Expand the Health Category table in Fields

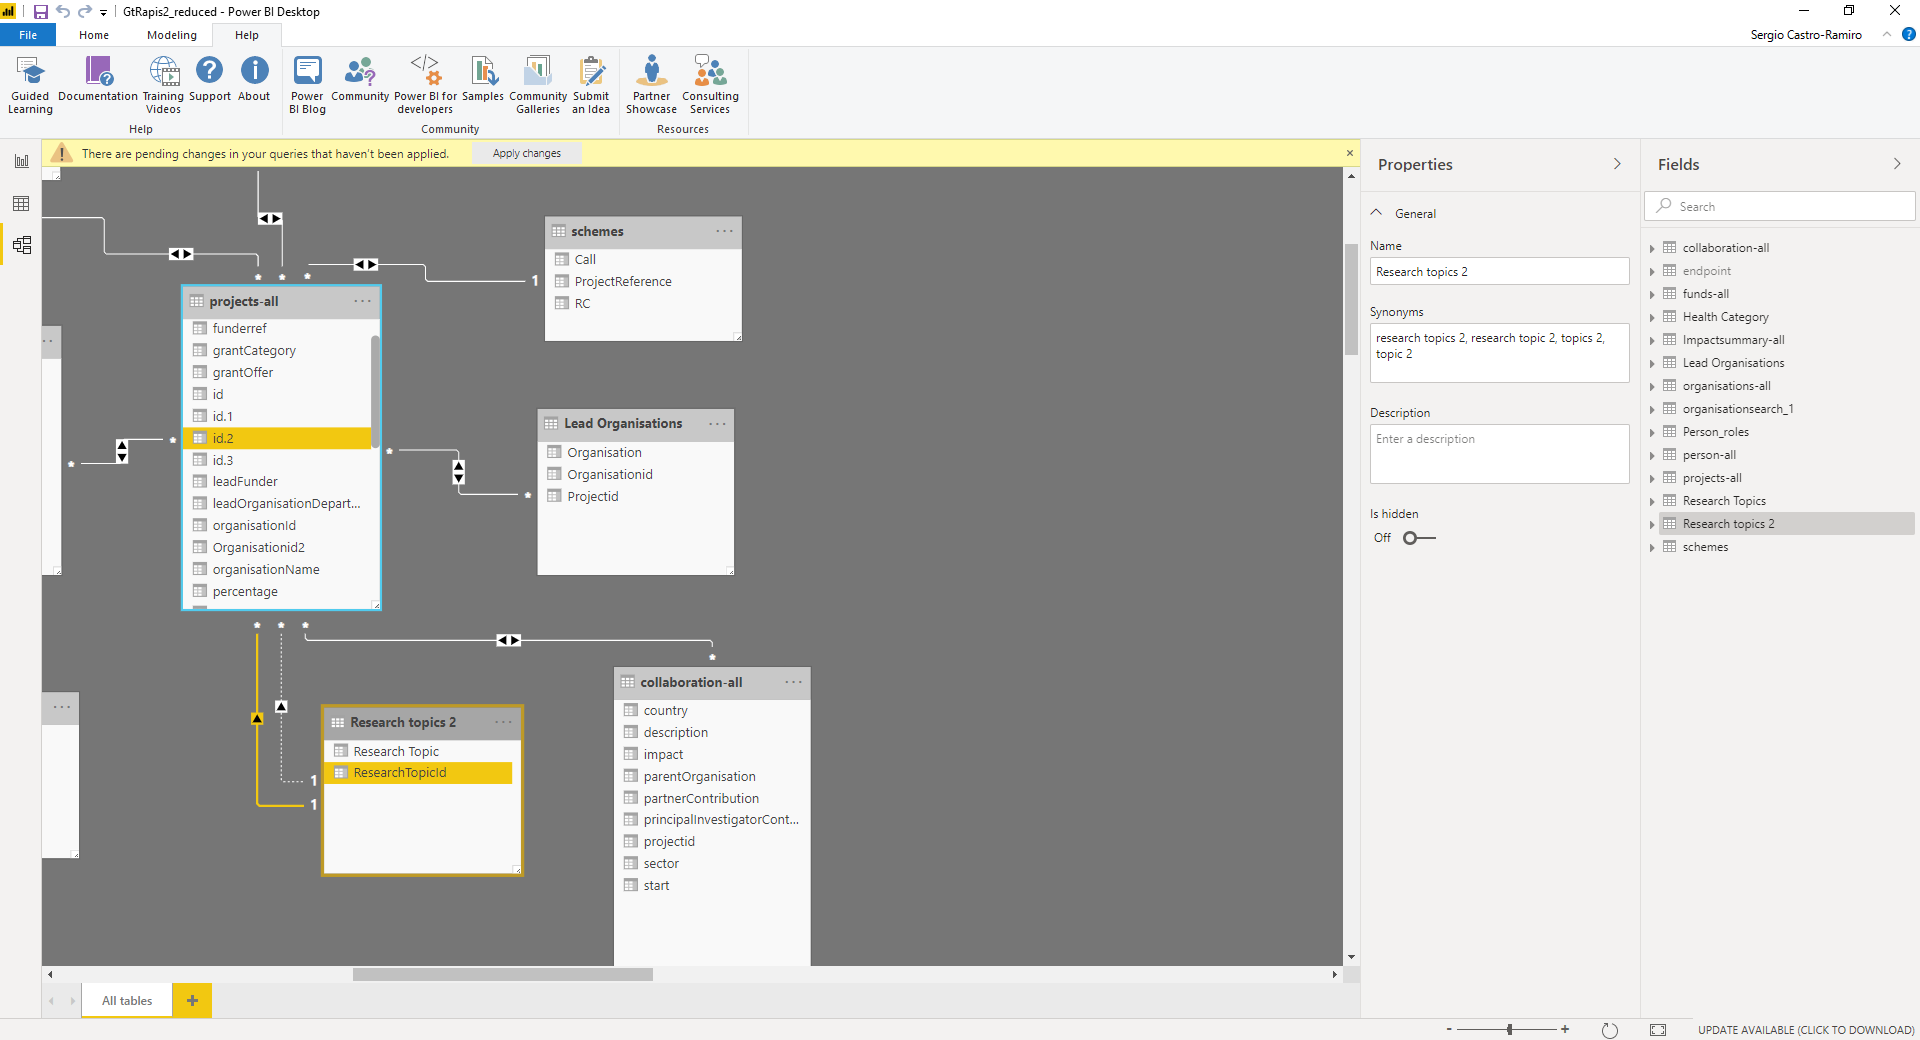(x=1652, y=317)
